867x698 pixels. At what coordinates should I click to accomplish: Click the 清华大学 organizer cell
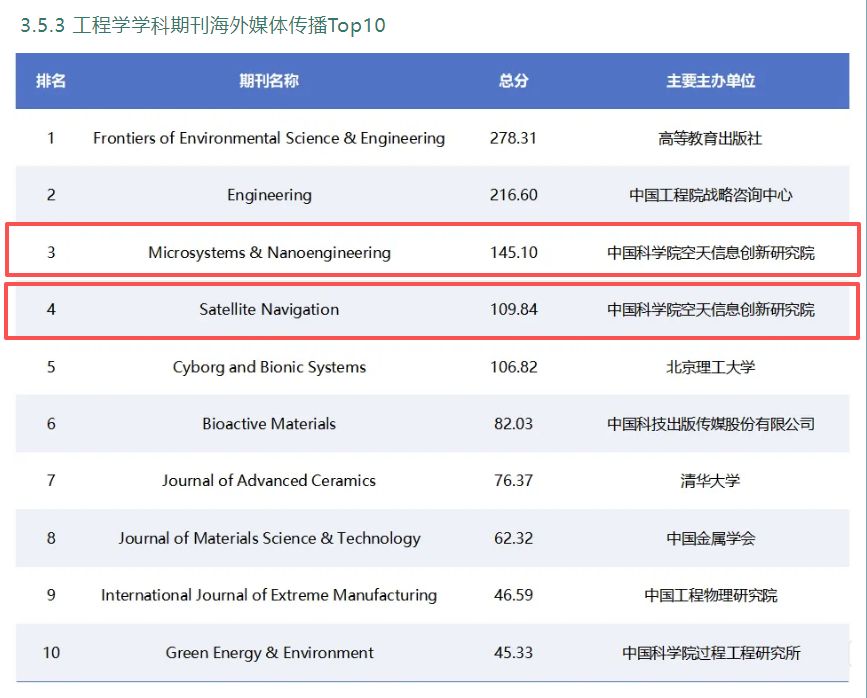coord(710,481)
